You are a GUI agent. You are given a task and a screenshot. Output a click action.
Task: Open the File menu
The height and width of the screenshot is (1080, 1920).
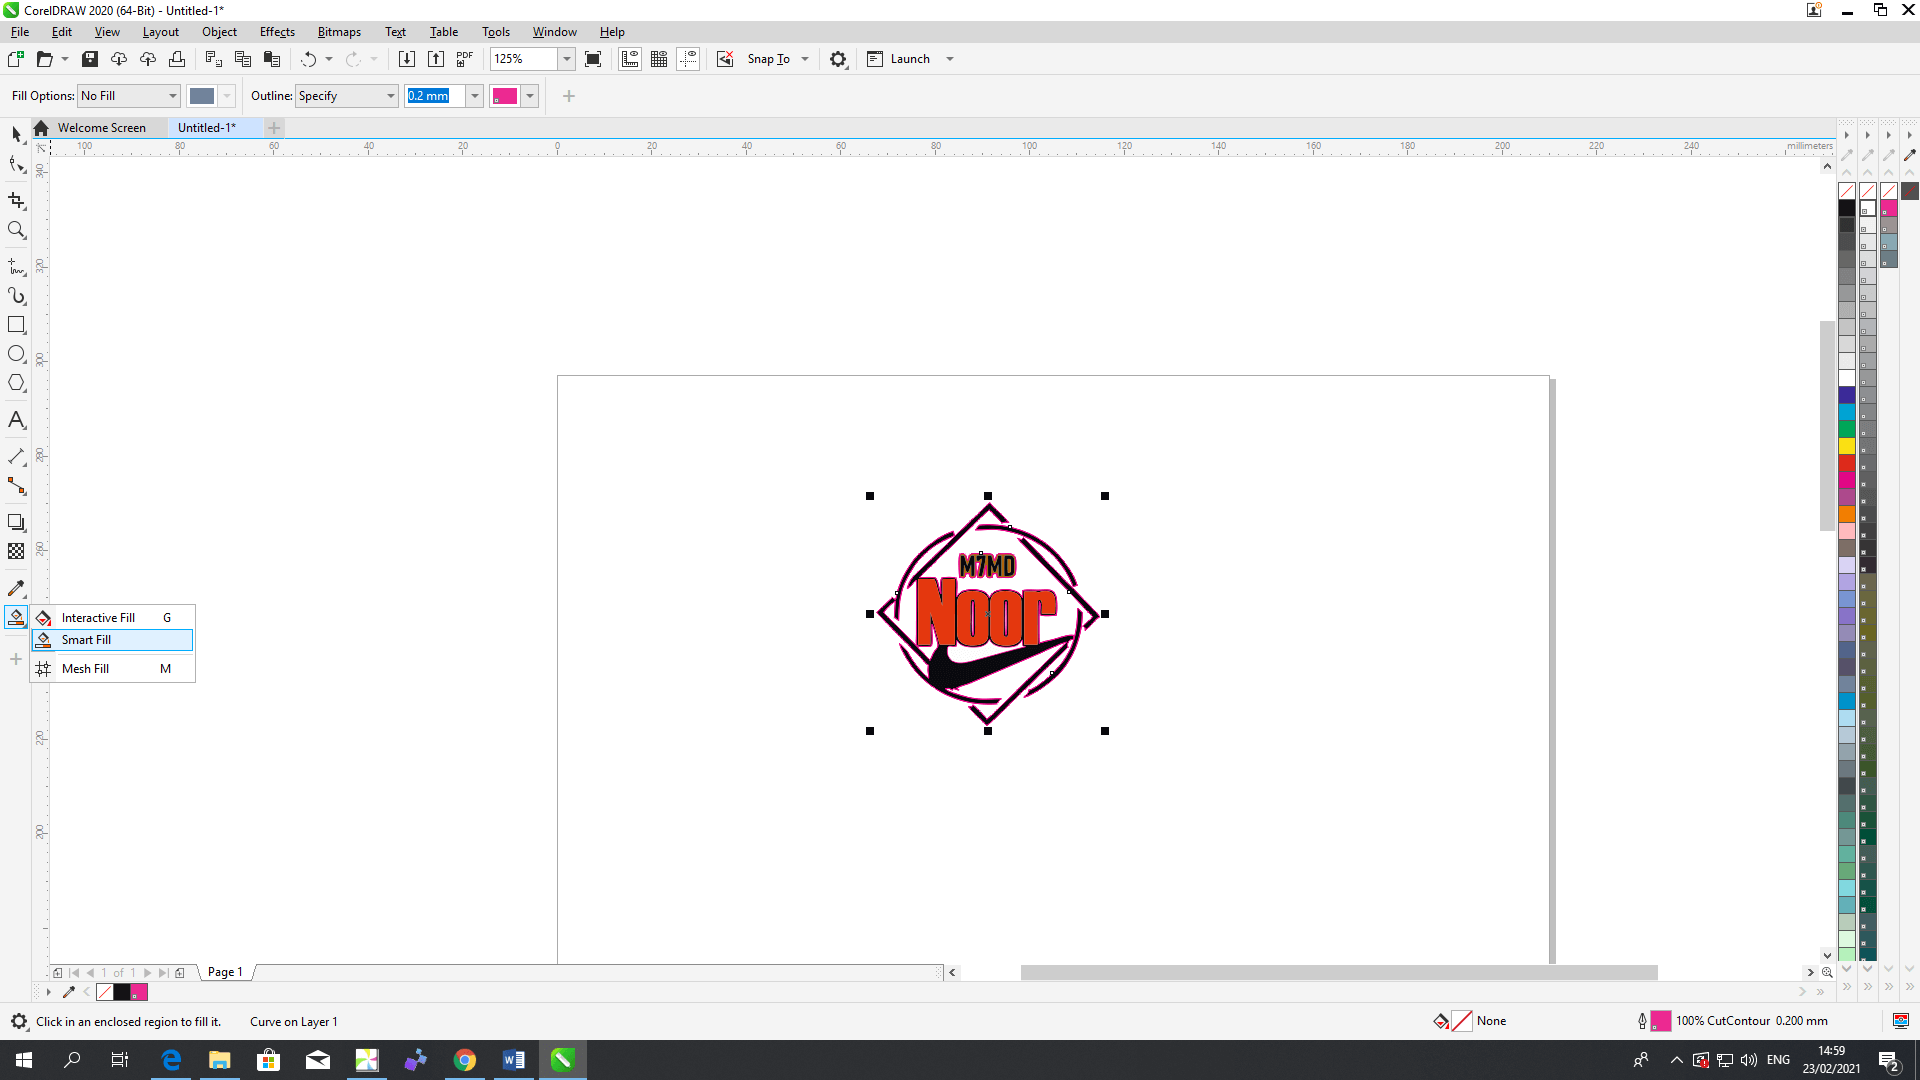tap(20, 32)
